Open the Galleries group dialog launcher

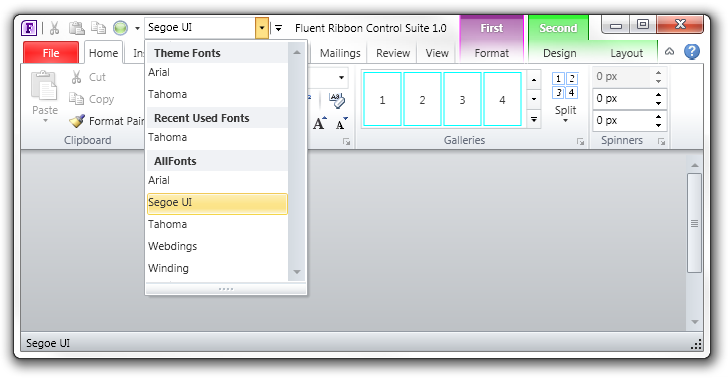coord(580,142)
